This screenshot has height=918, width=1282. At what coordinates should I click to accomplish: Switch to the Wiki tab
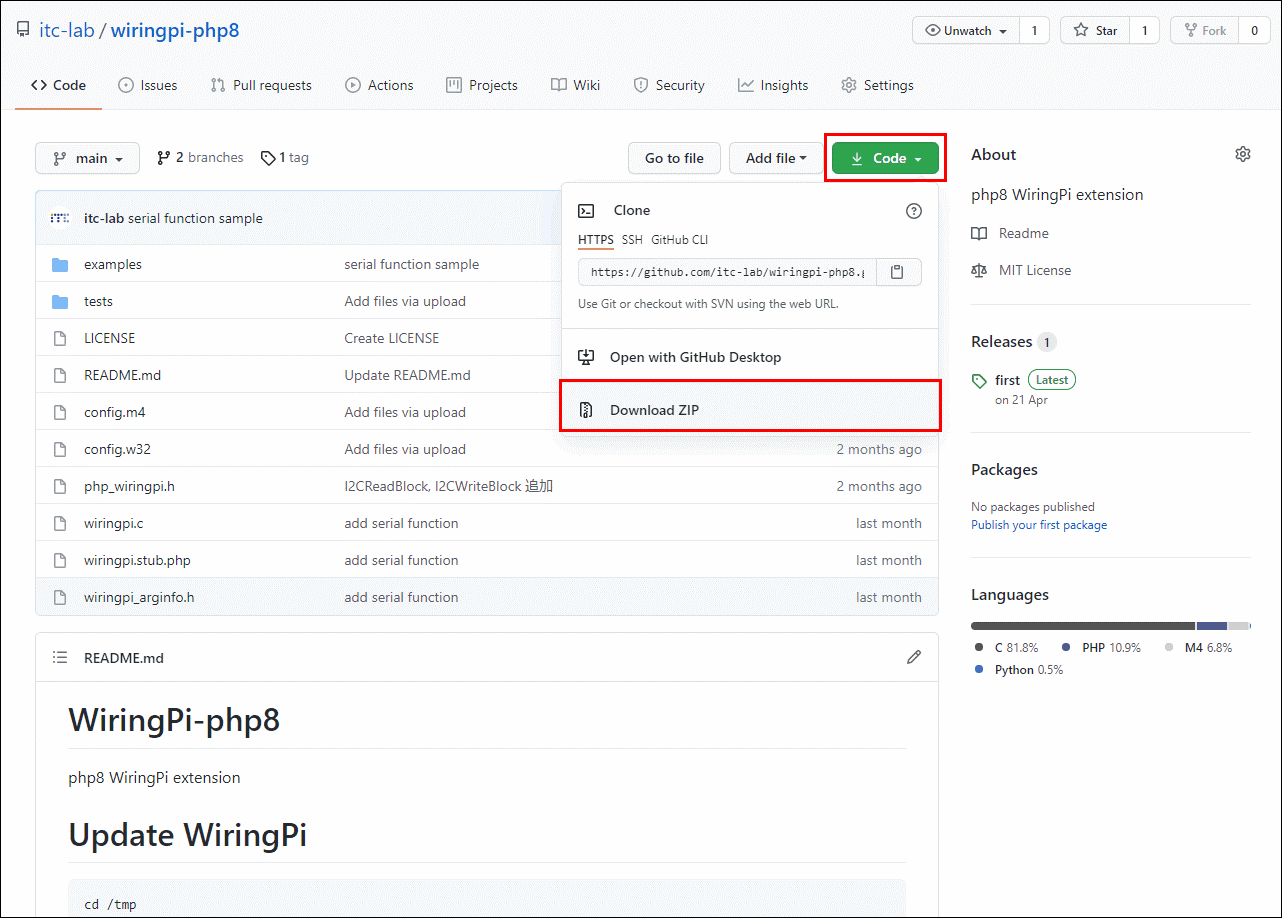(575, 86)
